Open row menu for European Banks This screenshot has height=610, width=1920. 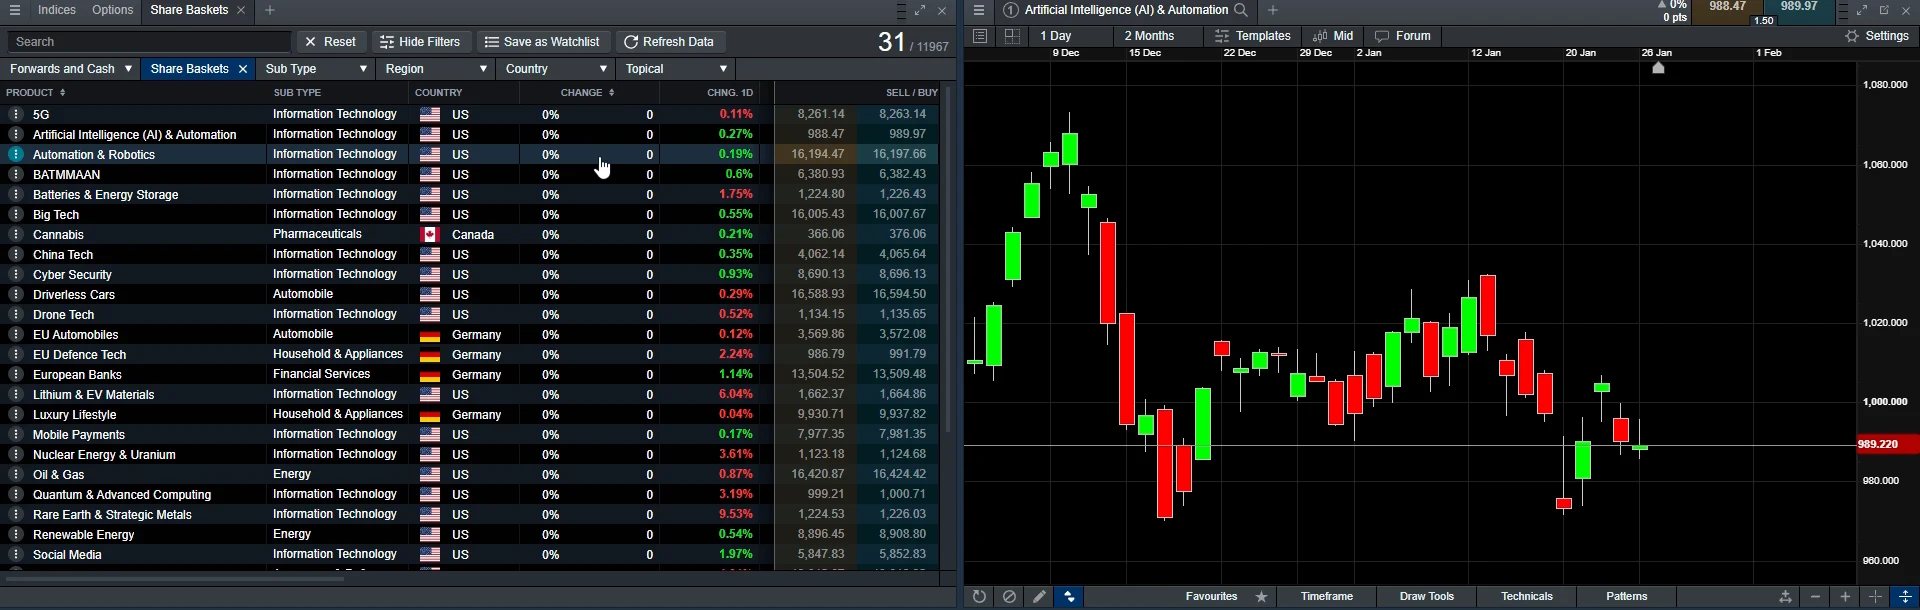pyautogui.click(x=15, y=374)
